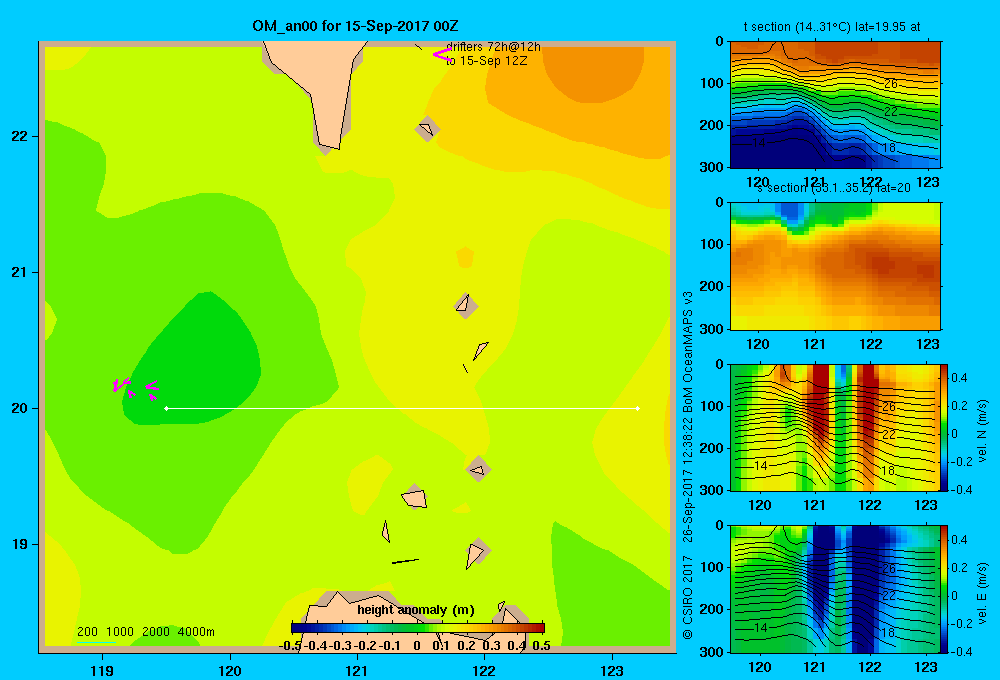Open the northward velocity section plot
The image size is (1000, 680).
[835, 427]
